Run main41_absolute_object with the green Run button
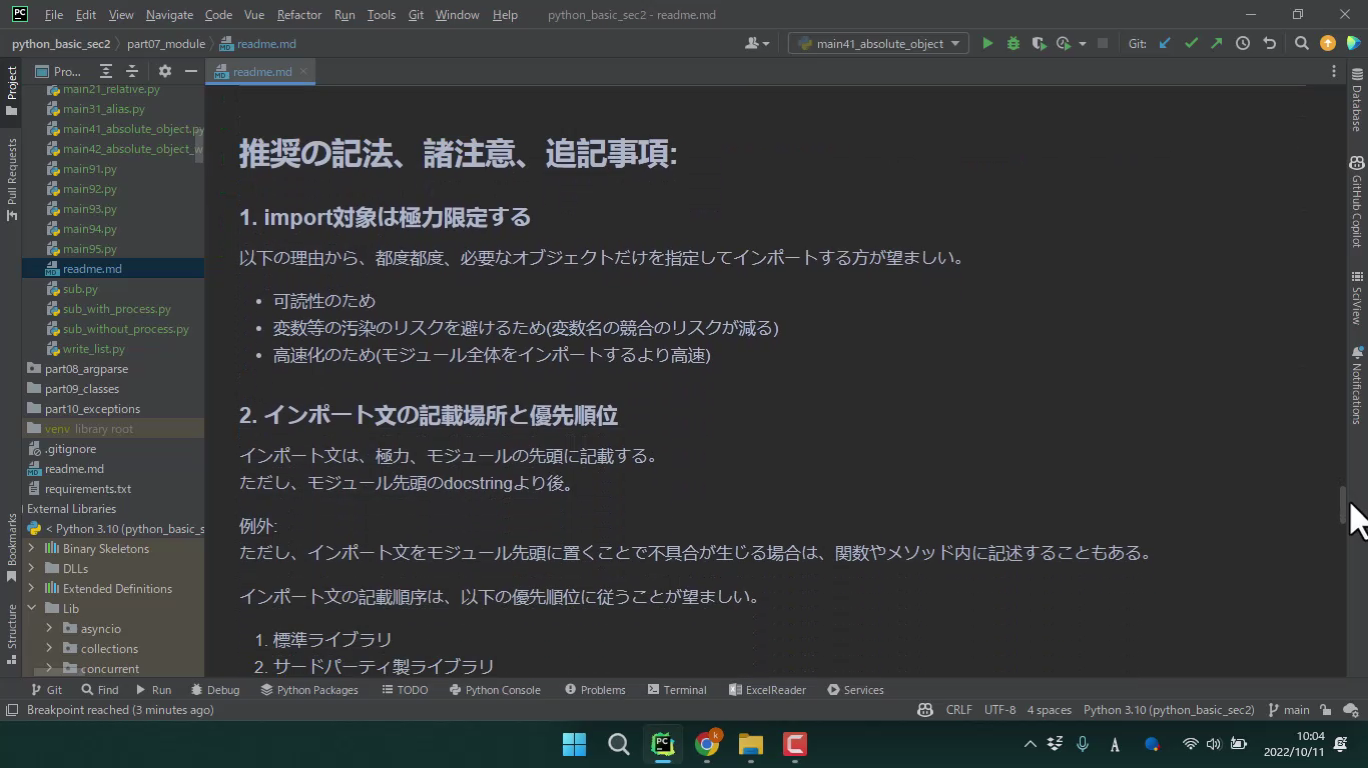Viewport: 1368px width, 768px height. point(987,44)
